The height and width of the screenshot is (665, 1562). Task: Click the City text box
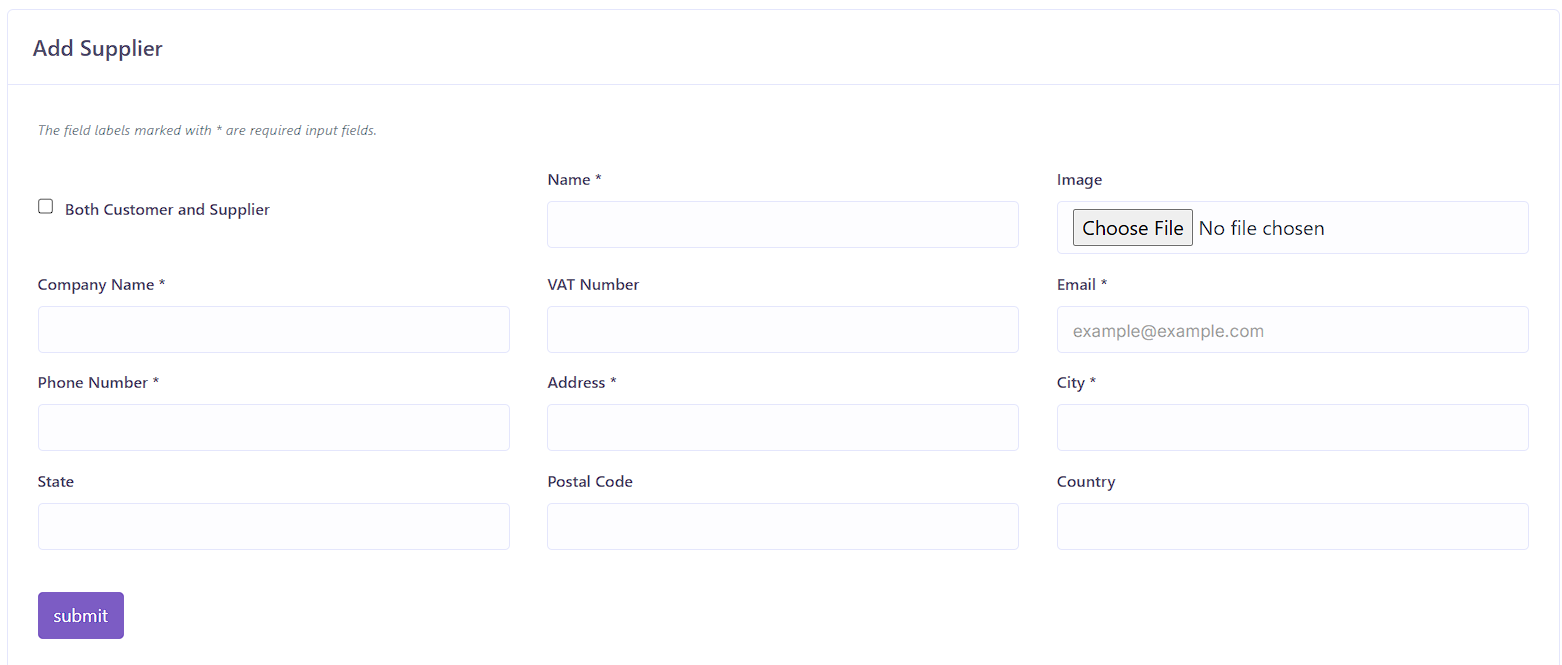1292,427
